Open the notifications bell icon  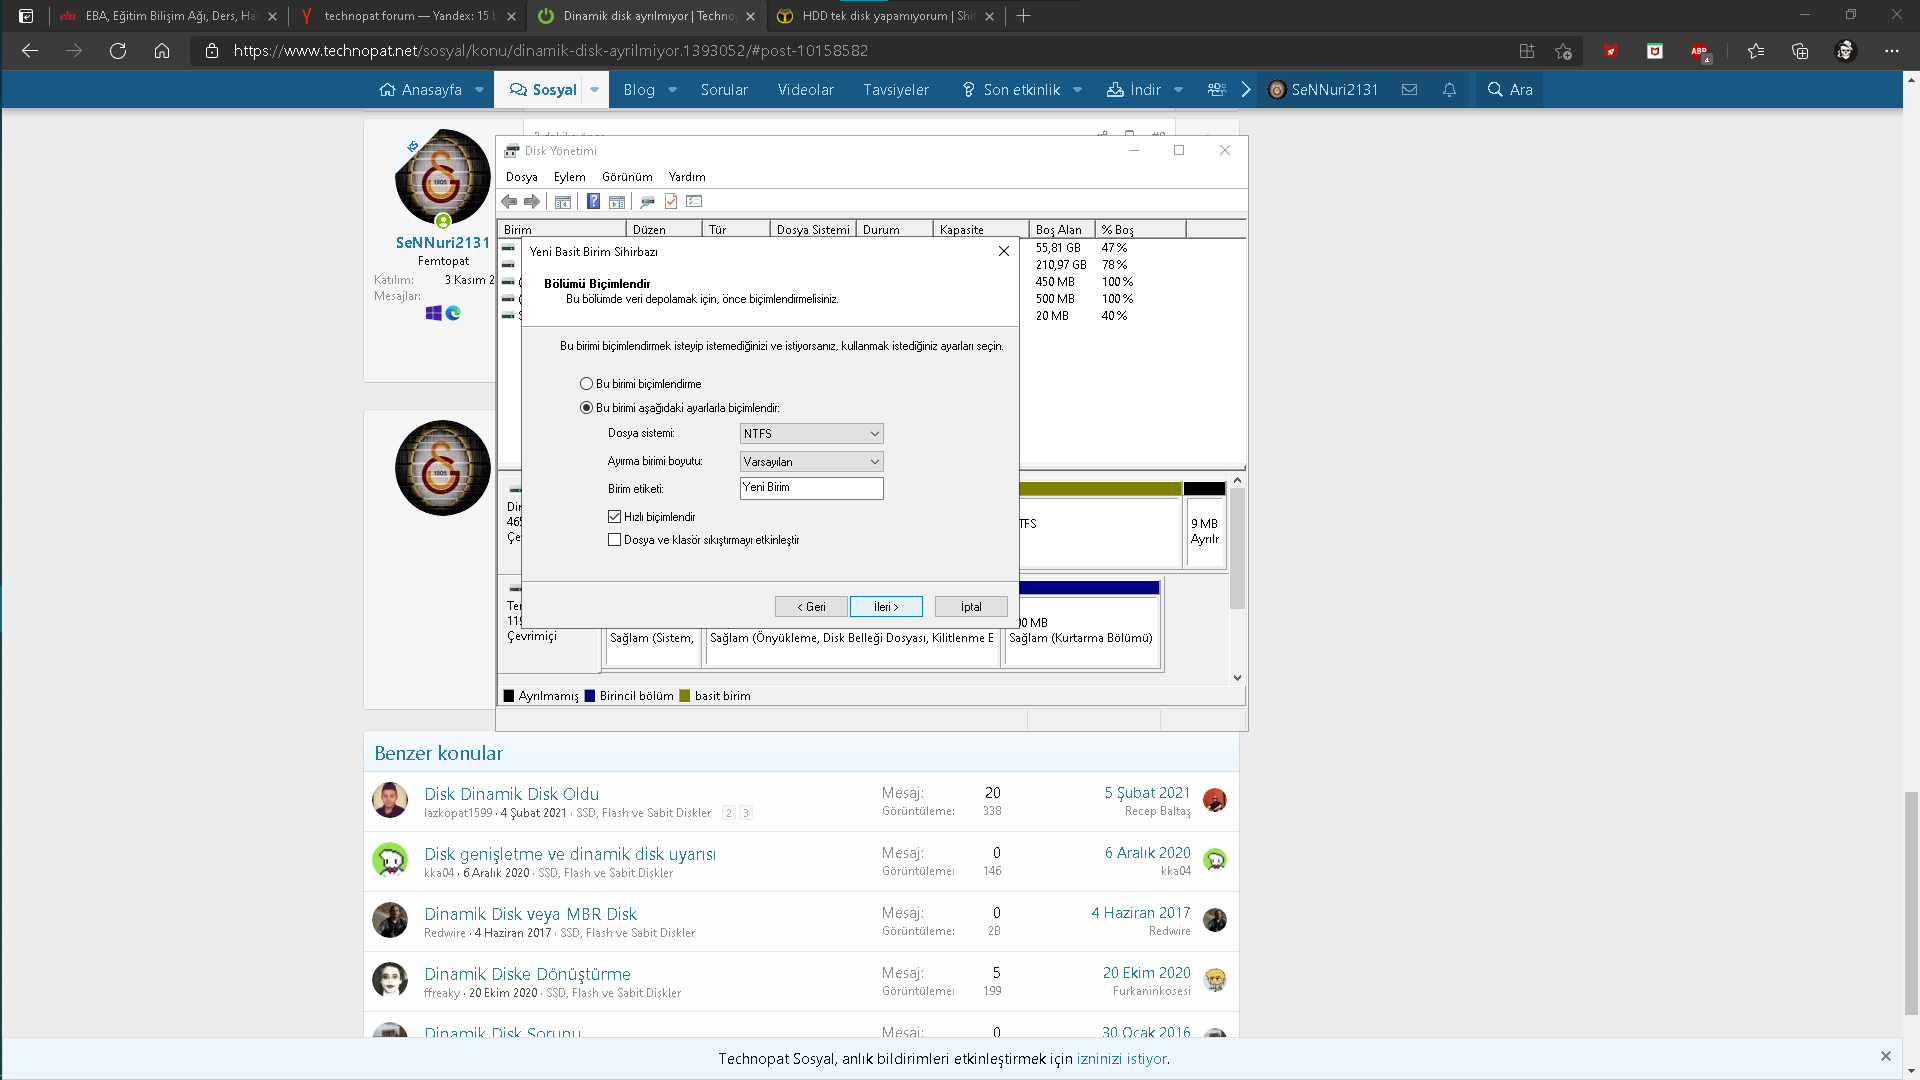pos(1449,90)
